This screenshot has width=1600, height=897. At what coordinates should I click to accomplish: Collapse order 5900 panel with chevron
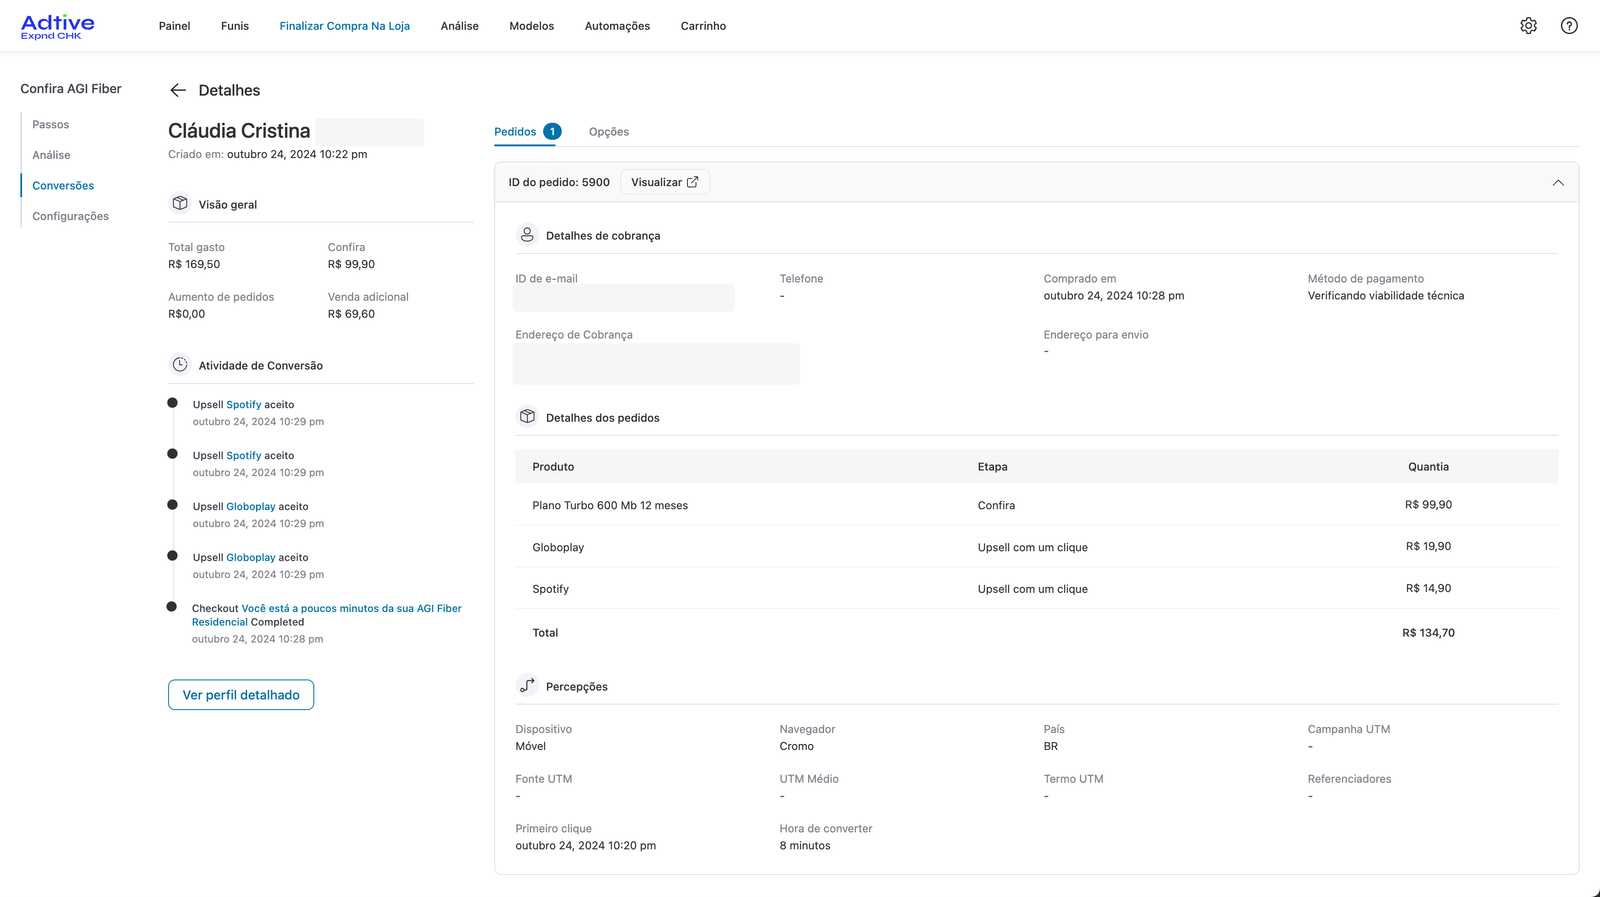coord(1557,182)
